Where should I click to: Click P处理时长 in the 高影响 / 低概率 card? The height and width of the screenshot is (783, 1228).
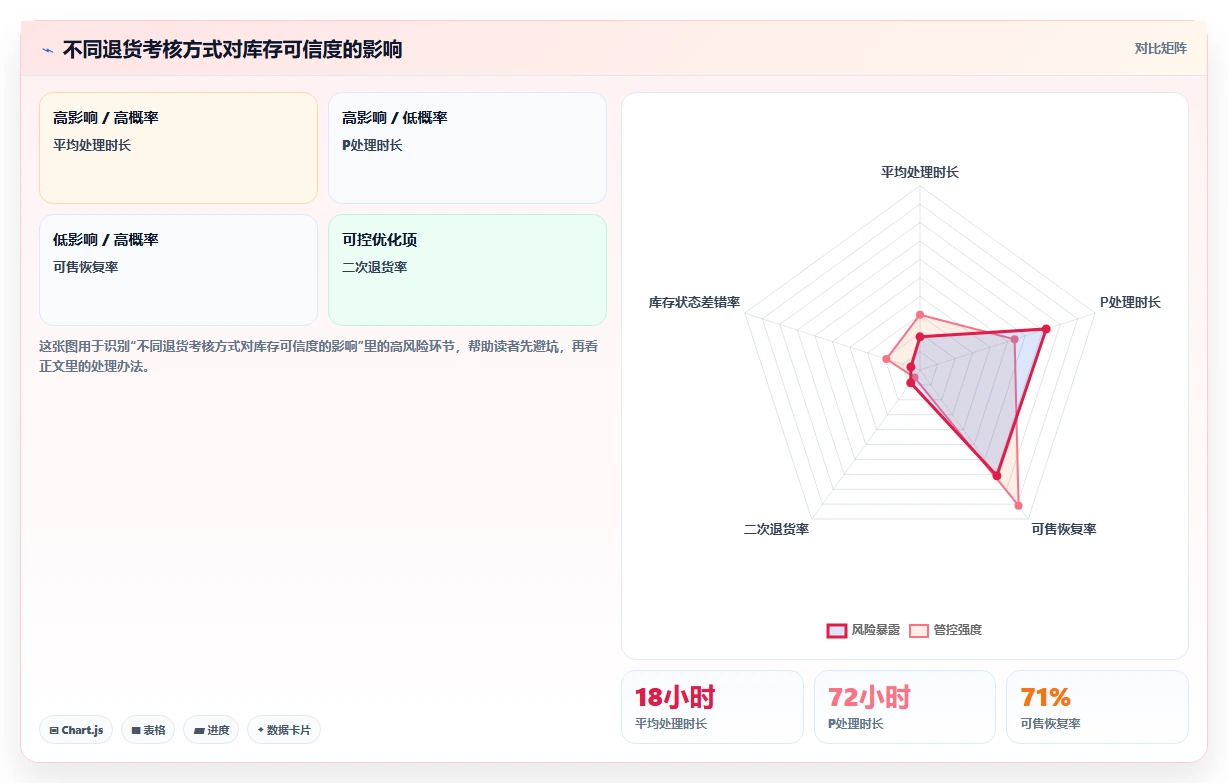click(x=372, y=145)
